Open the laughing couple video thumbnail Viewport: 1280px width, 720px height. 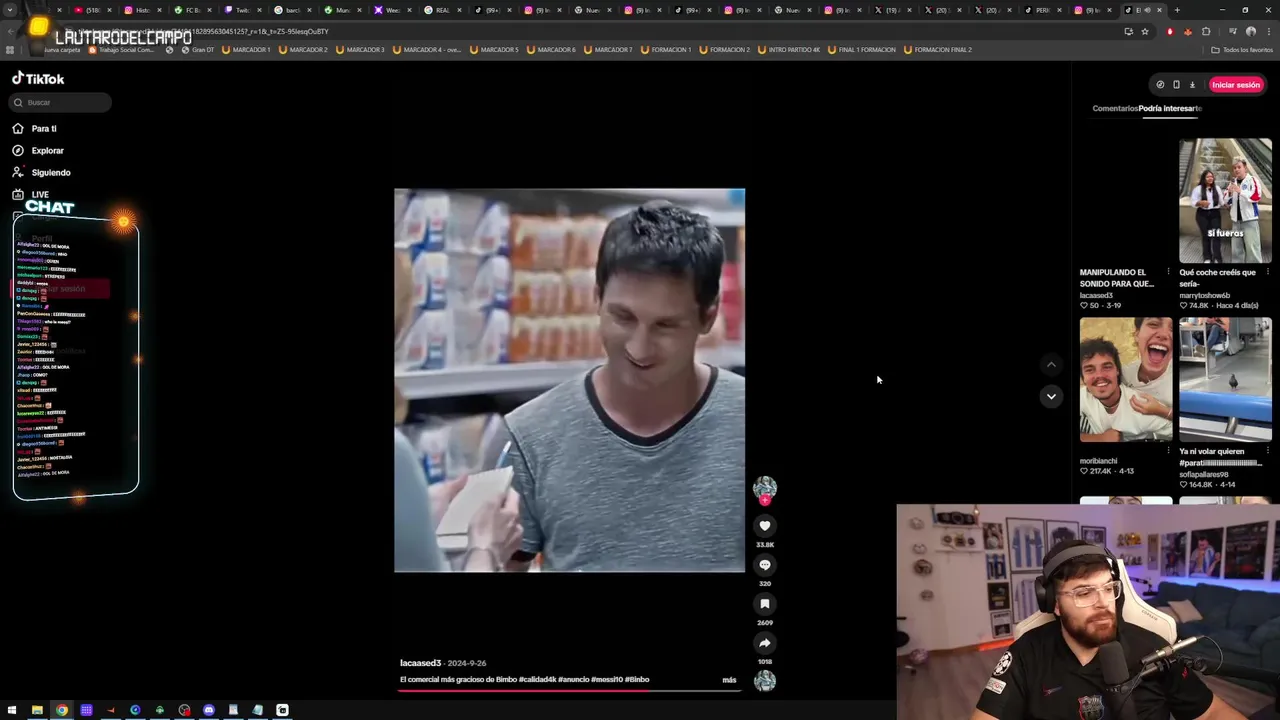coord(1126,379)
